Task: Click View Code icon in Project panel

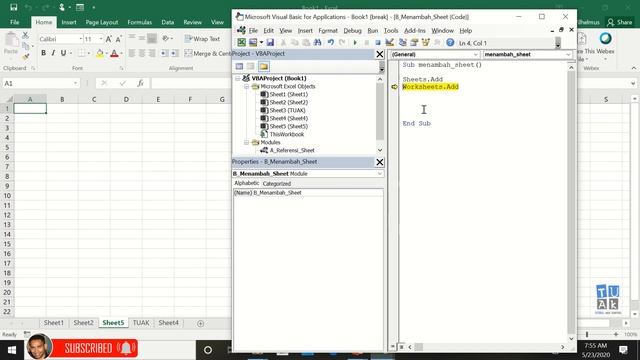Action: (240, 66)
